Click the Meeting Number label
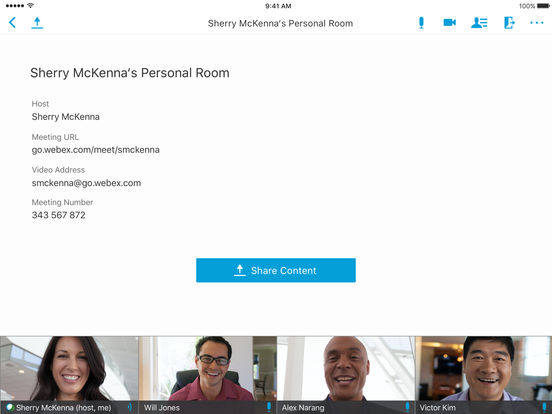This screenshot has width=552, height=414. (62, 202)
